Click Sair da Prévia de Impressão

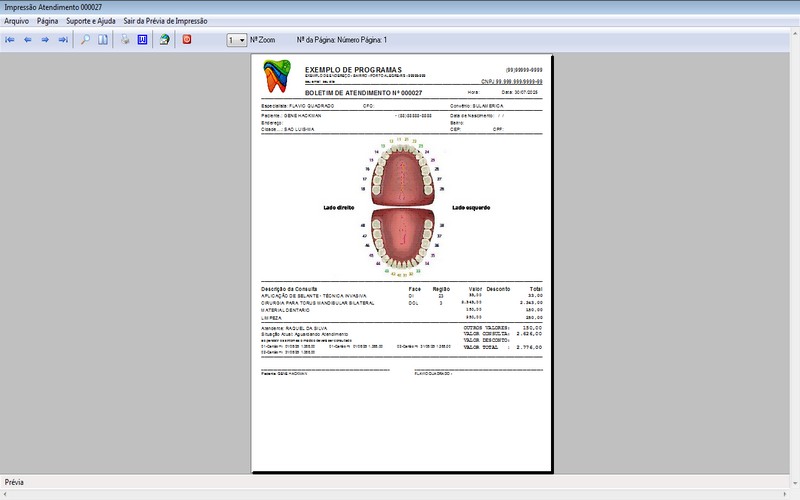click(165, 20)
